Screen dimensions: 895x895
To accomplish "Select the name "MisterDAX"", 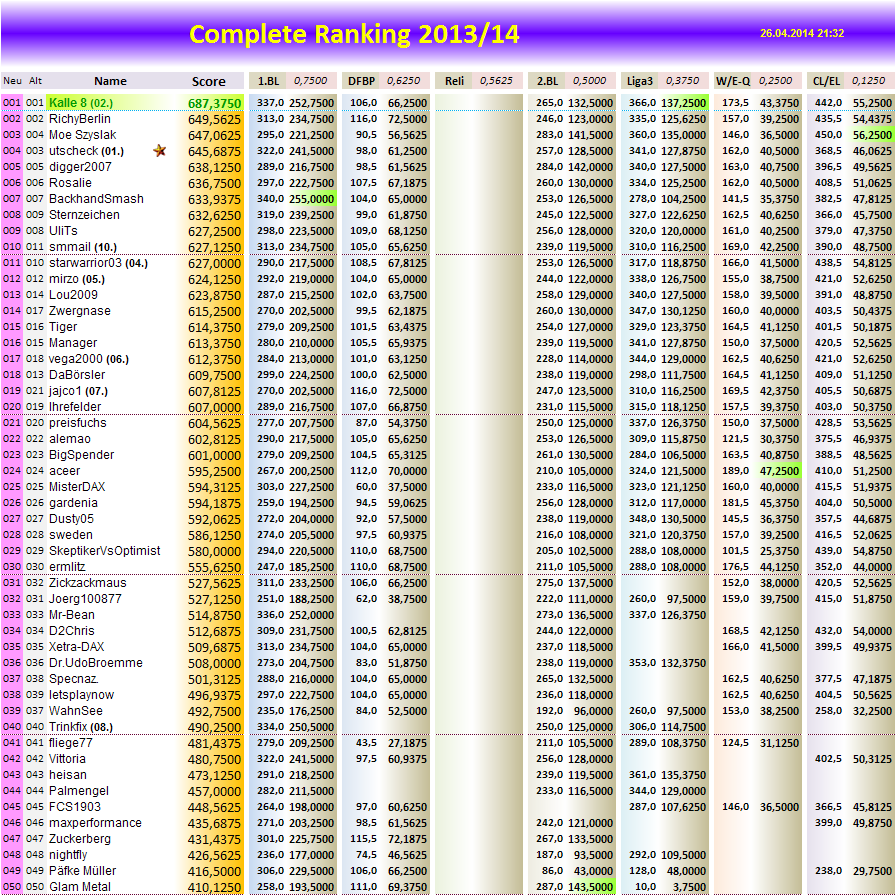I will pos(77,486).
